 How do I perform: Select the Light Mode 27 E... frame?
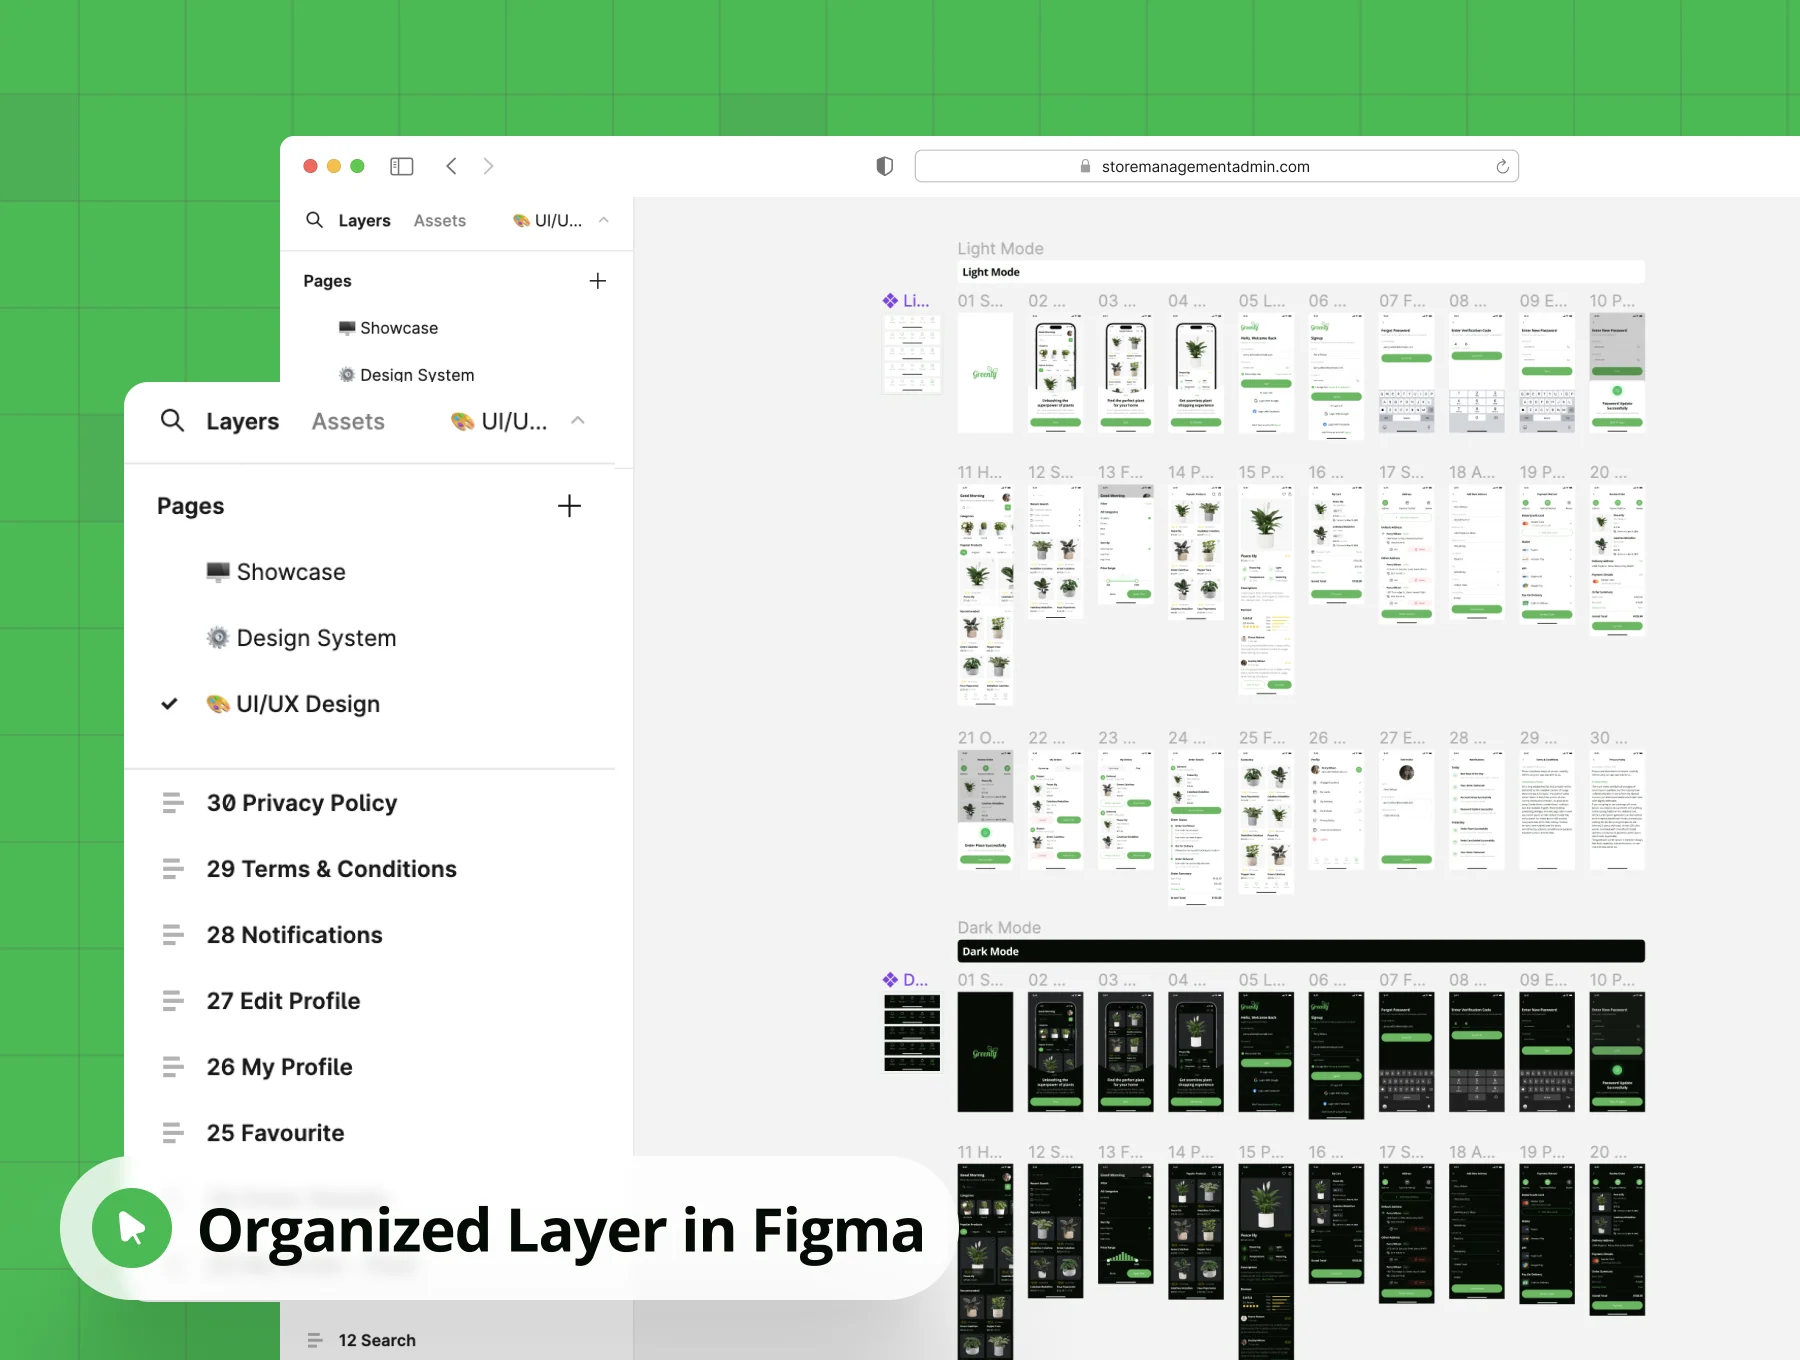tap(1407, 811)
